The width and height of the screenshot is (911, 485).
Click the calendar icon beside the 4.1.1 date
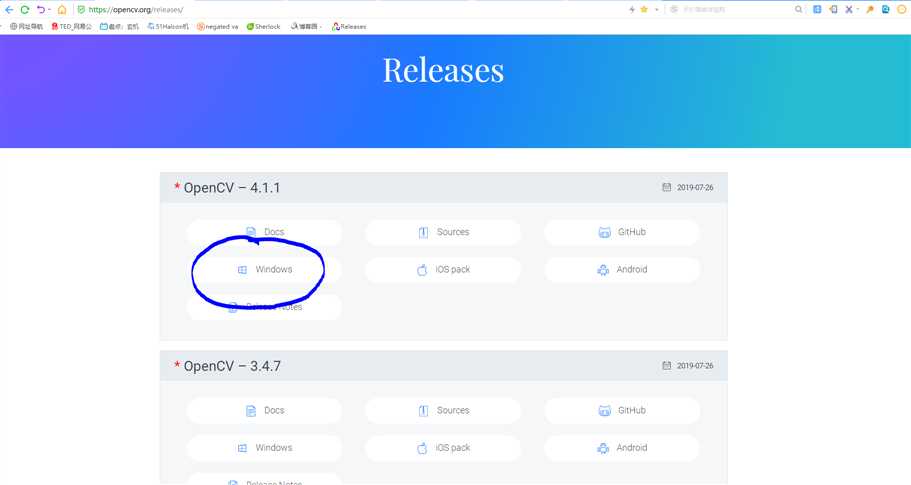666,187
